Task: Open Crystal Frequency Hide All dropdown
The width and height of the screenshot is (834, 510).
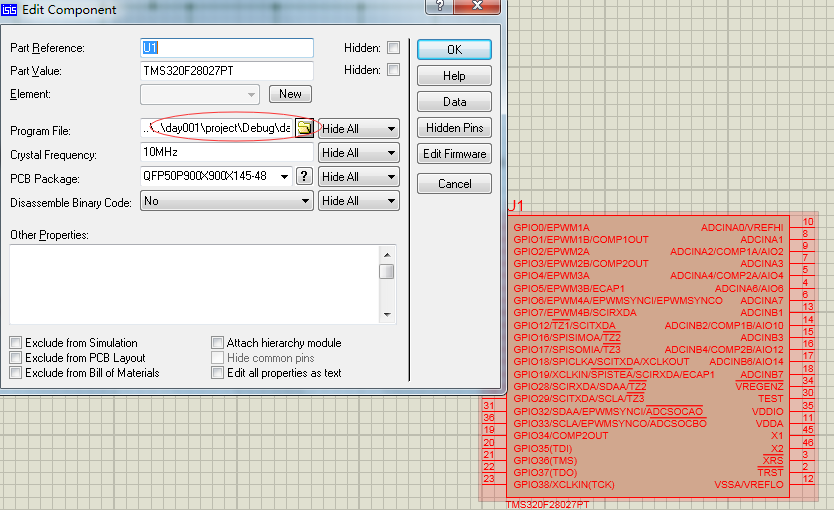Action: (358, 153)
